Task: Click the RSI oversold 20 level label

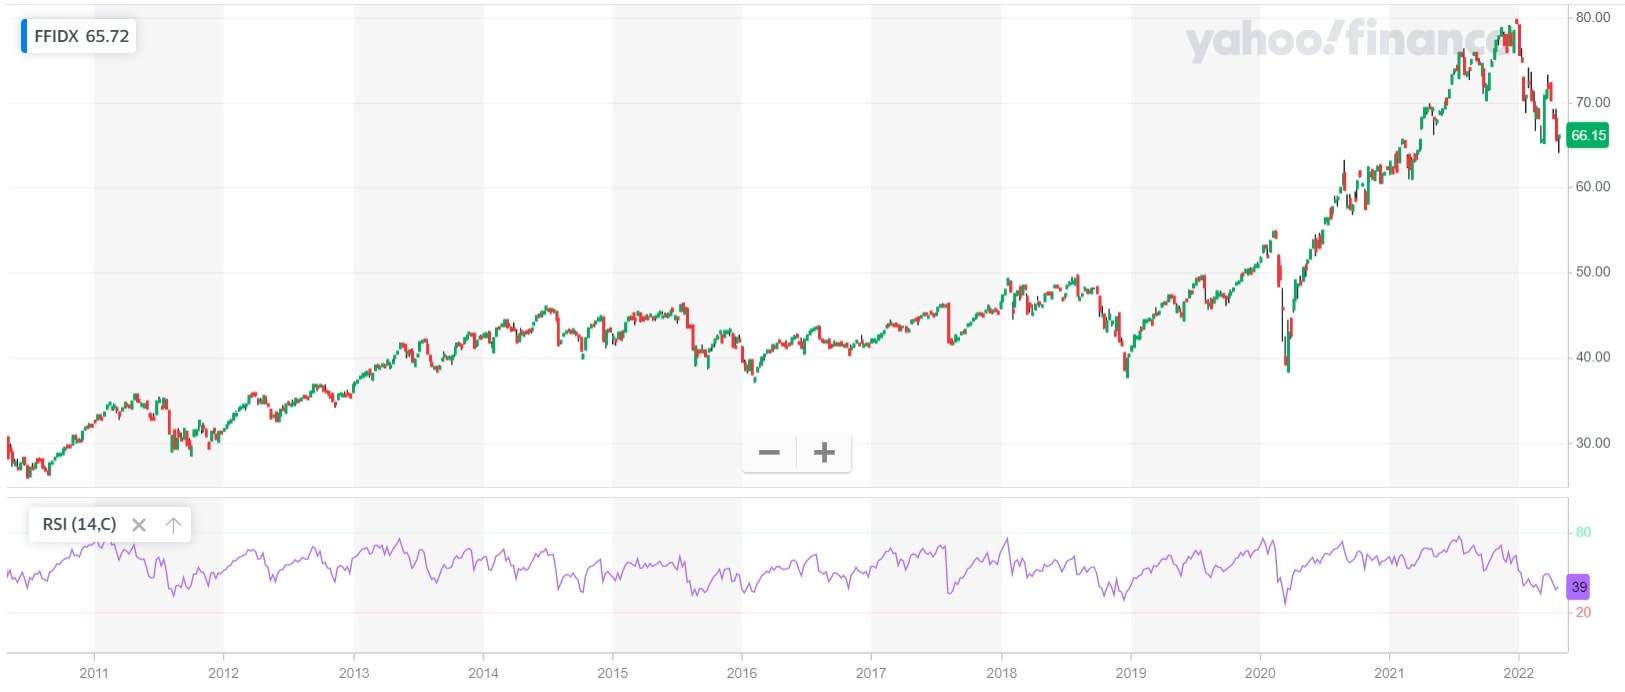Action: (1583, 612)
